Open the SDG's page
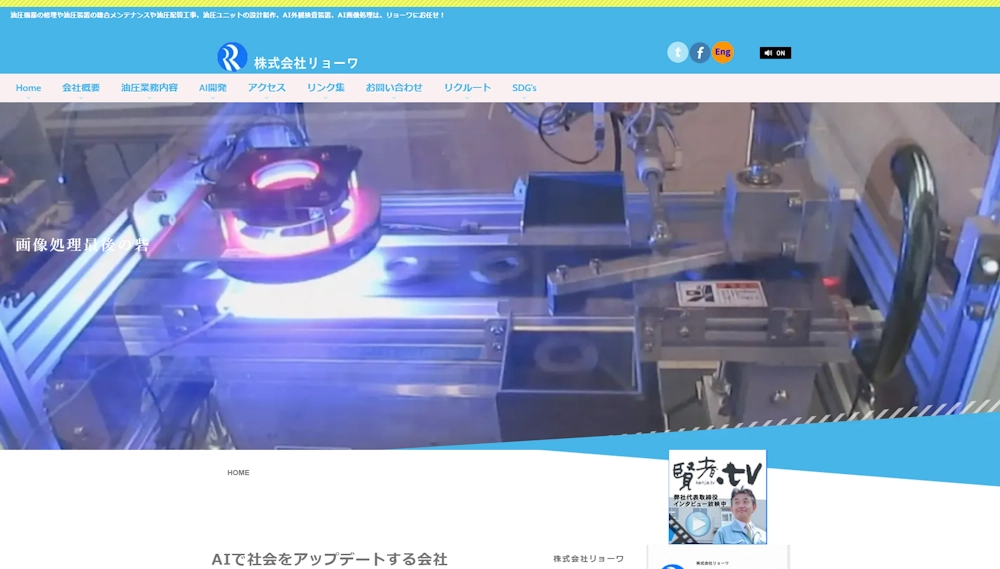 pyautogui.click(x=524, y=88)
